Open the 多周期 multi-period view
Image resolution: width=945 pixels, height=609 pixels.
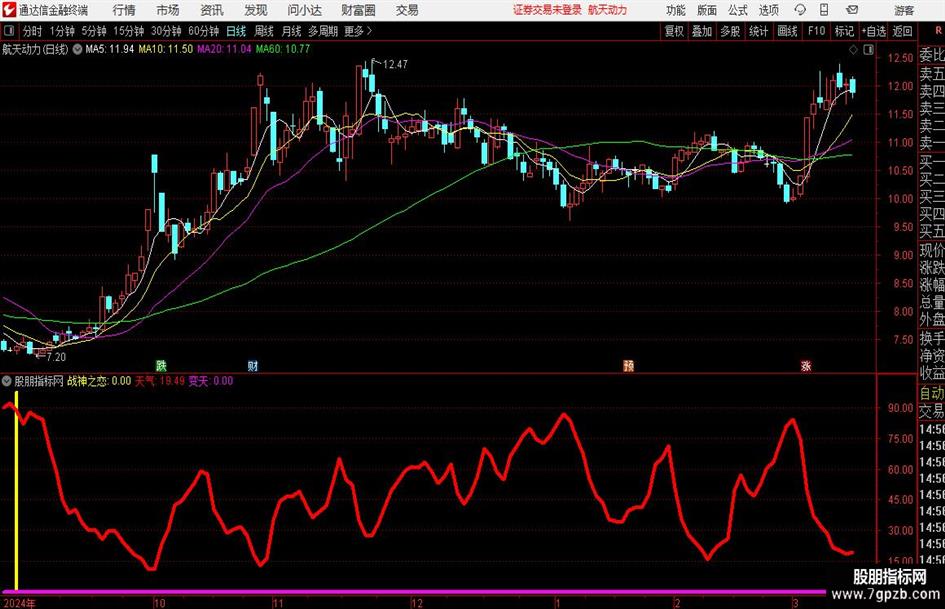(x=323, y=31)
